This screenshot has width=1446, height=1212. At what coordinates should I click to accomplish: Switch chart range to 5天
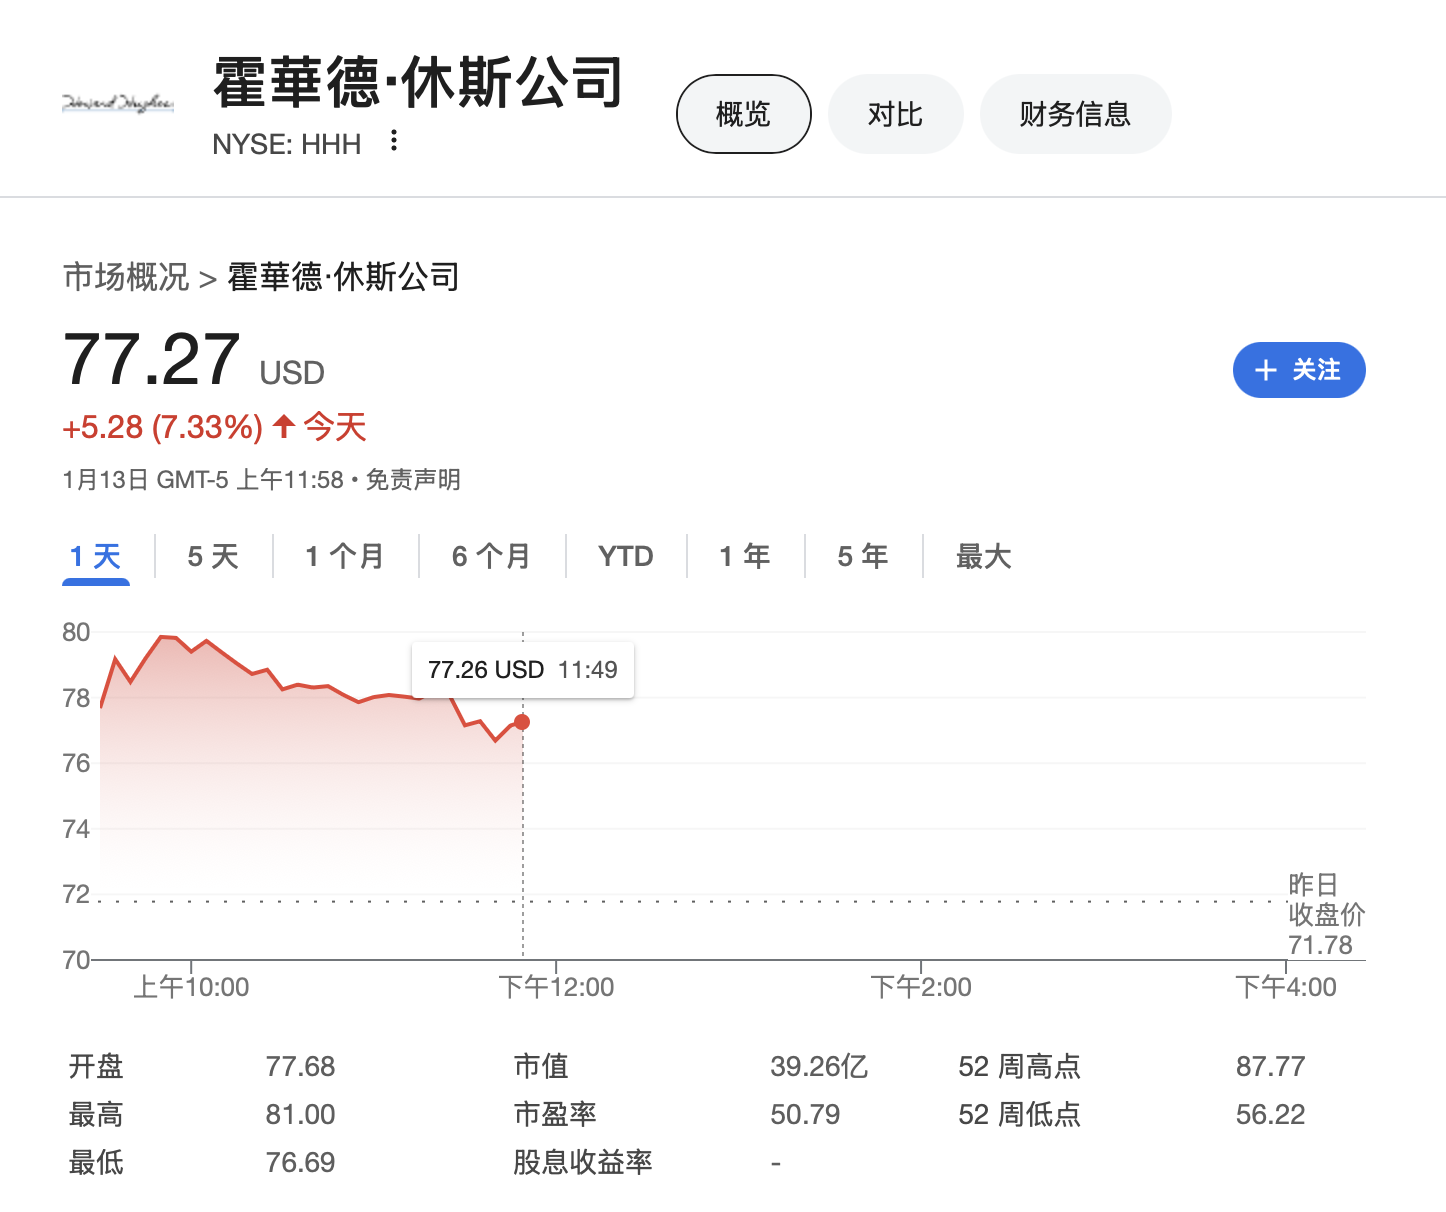click(x=212, y=556)
